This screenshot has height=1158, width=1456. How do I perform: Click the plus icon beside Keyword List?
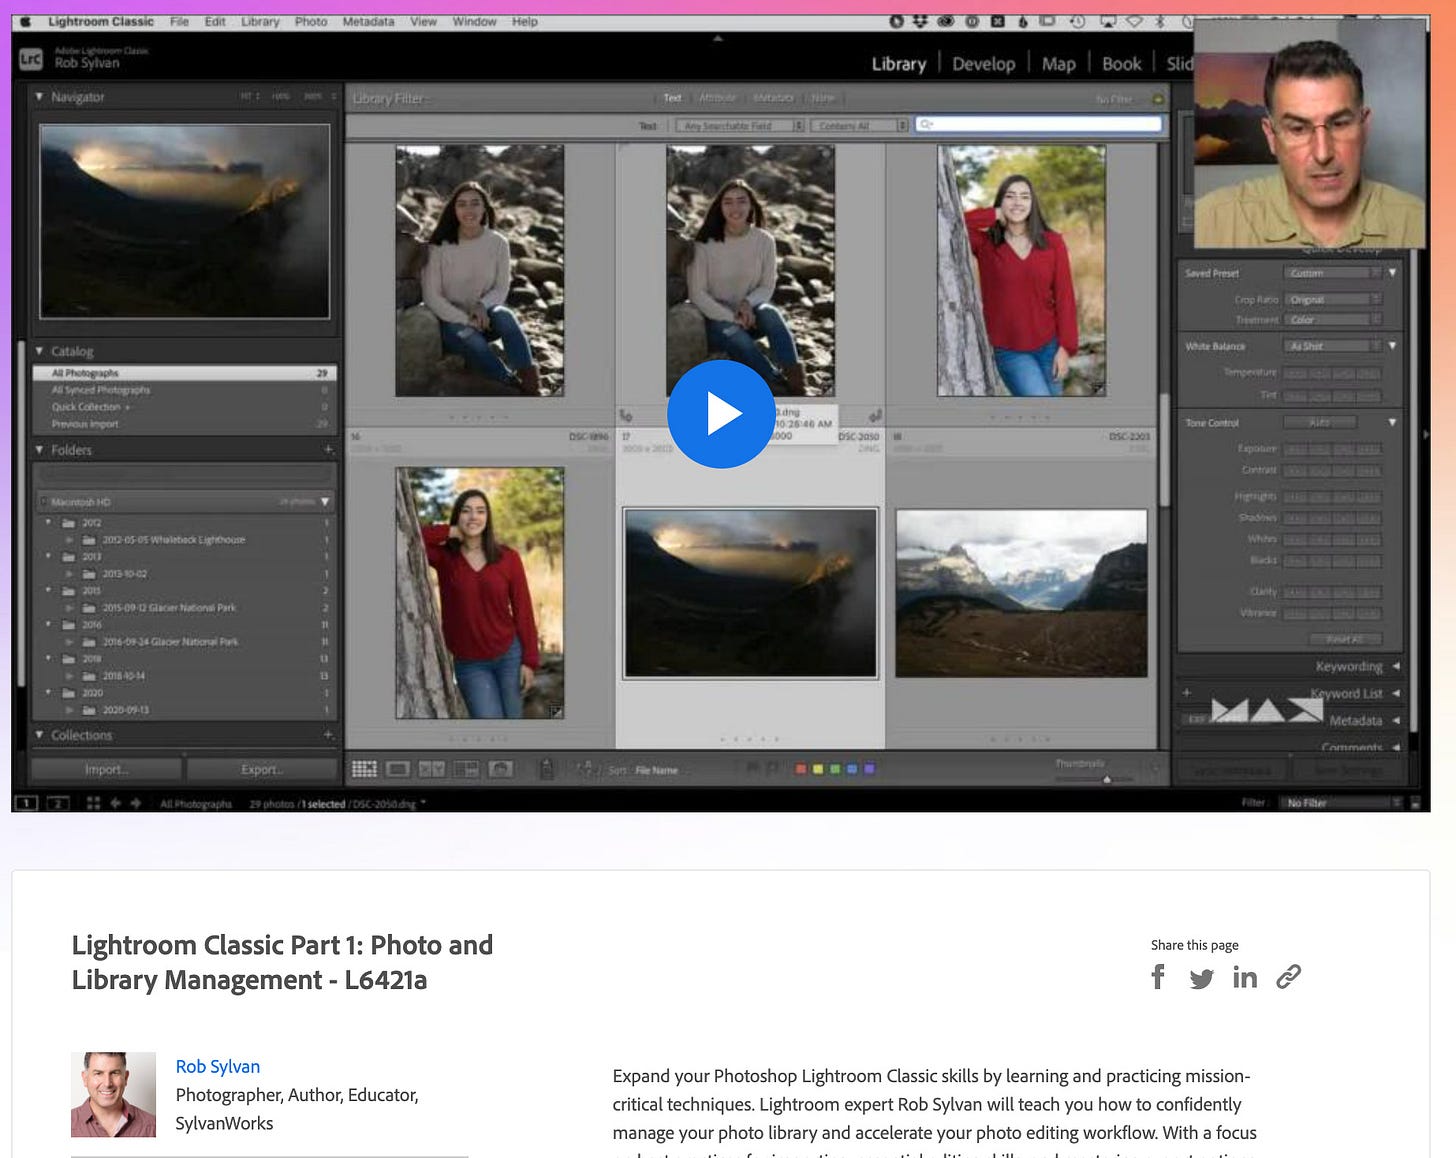[1187, 692]
